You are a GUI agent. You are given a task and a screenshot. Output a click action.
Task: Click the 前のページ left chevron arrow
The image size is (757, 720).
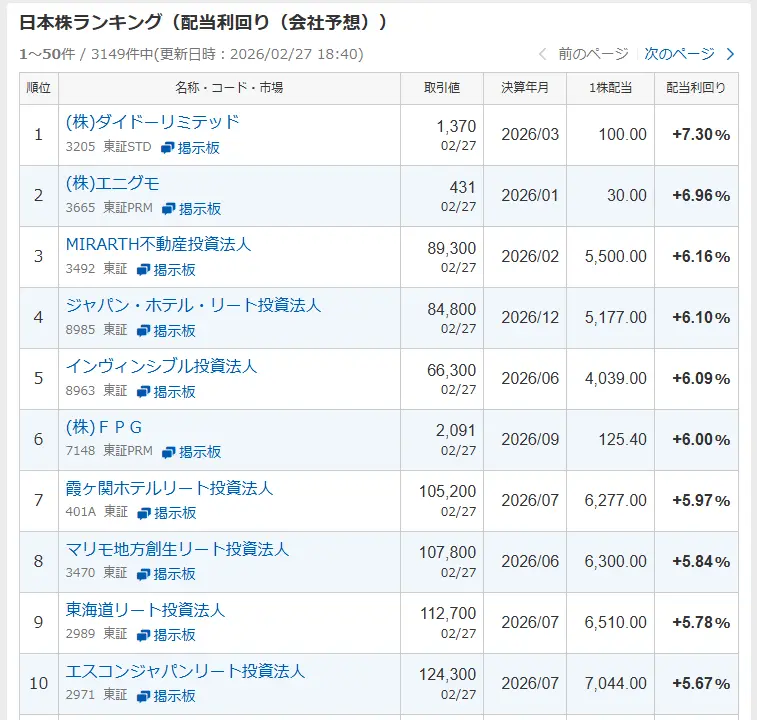(543, 54)
